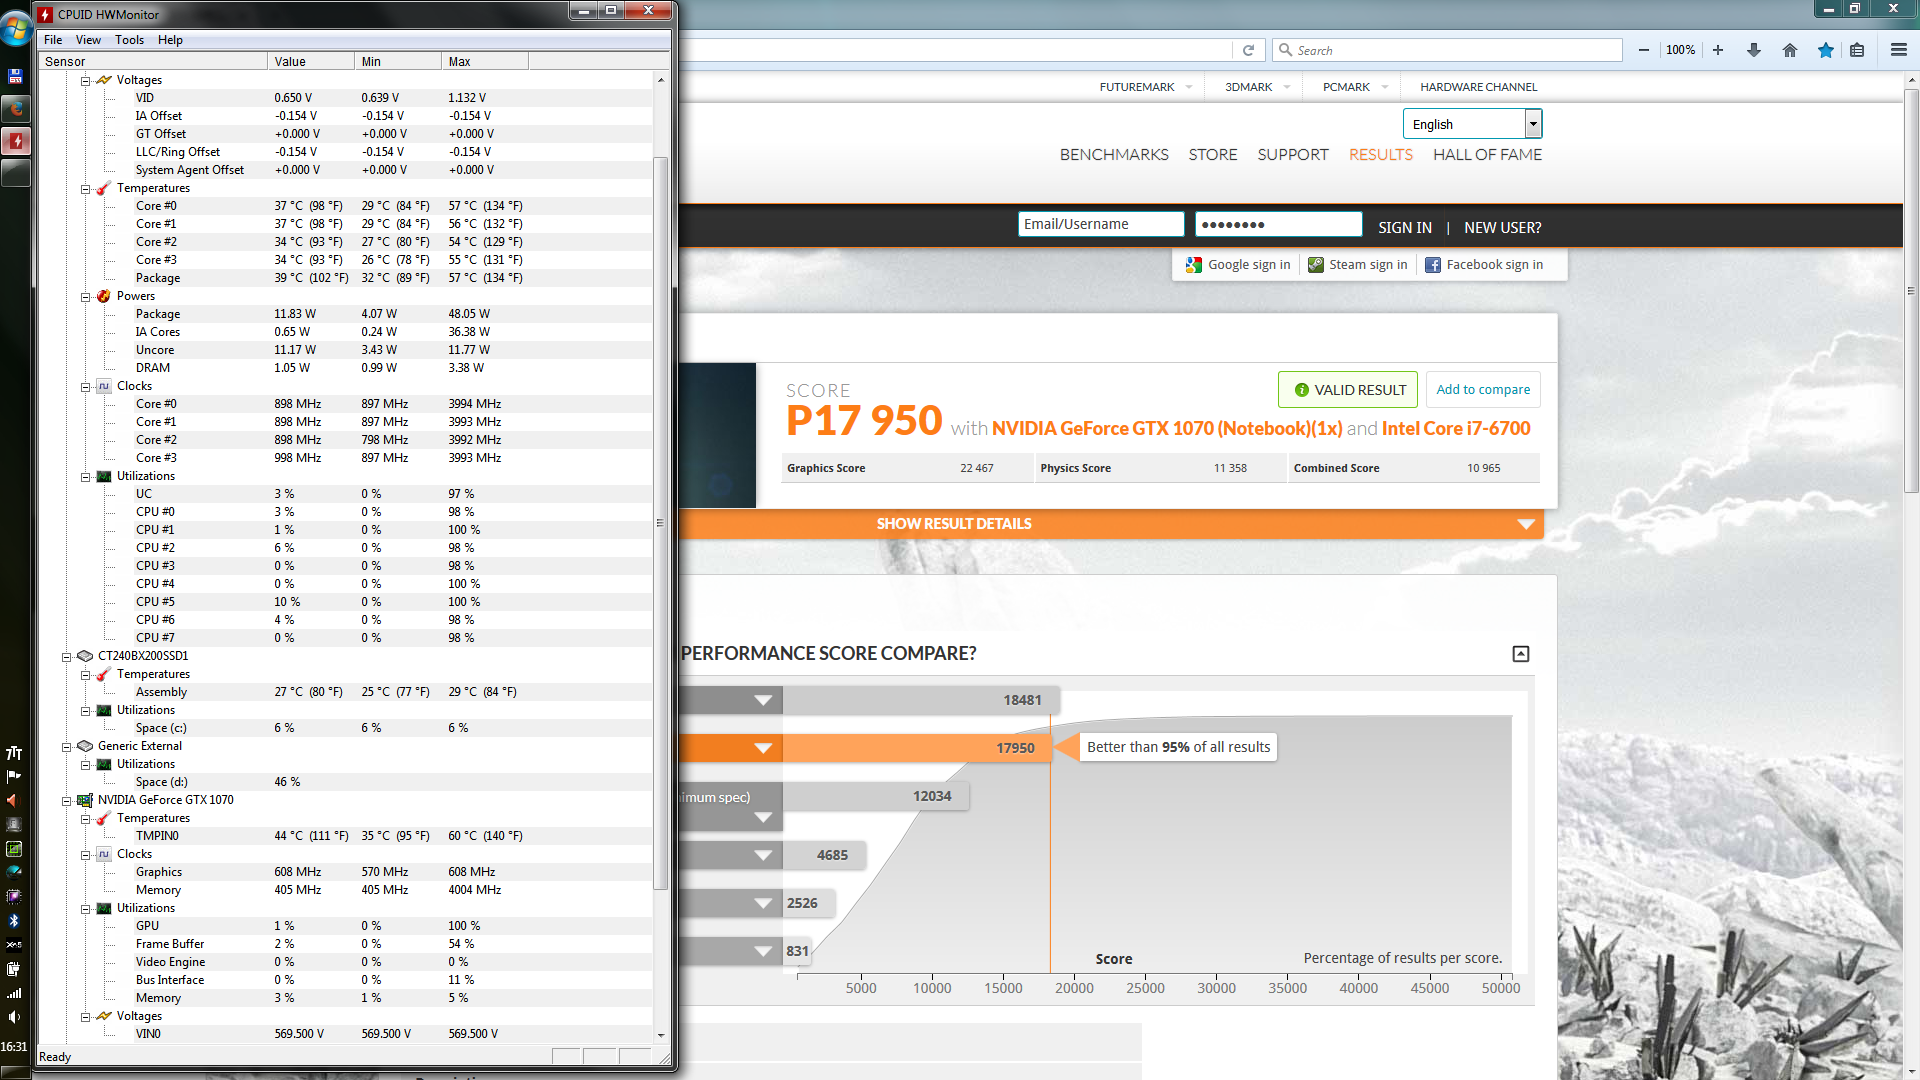Click the browser reload icon
This screenshot has width=1920, height=1080.
point(1248,50)
